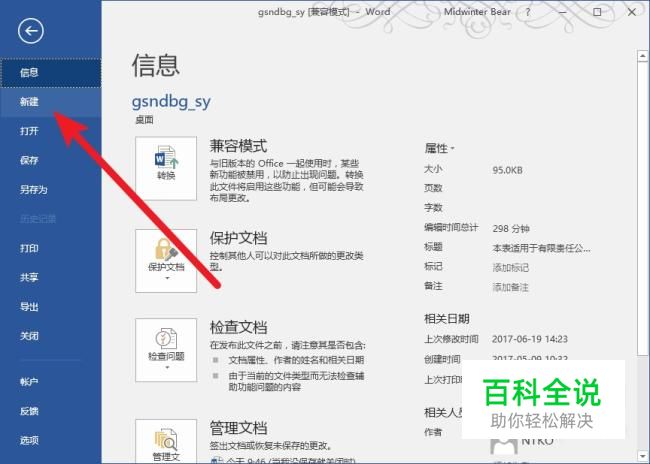Click the 95.0KB size value

pos(507,170)
